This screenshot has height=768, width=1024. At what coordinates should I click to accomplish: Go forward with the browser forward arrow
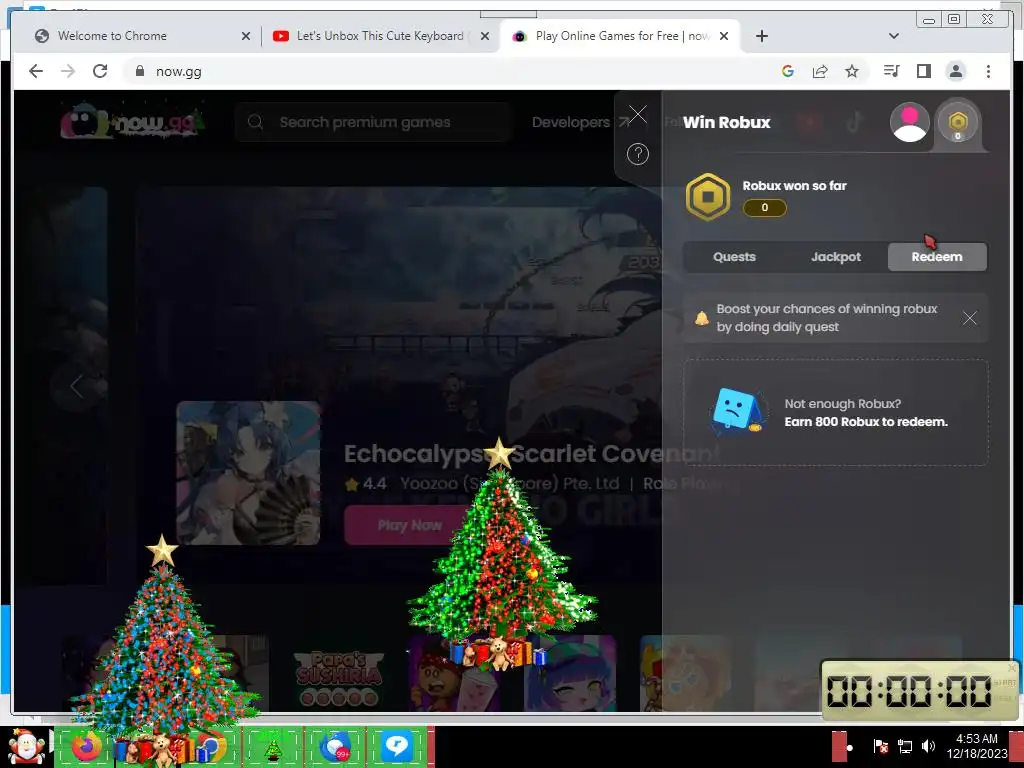click(x=68, y=71)
